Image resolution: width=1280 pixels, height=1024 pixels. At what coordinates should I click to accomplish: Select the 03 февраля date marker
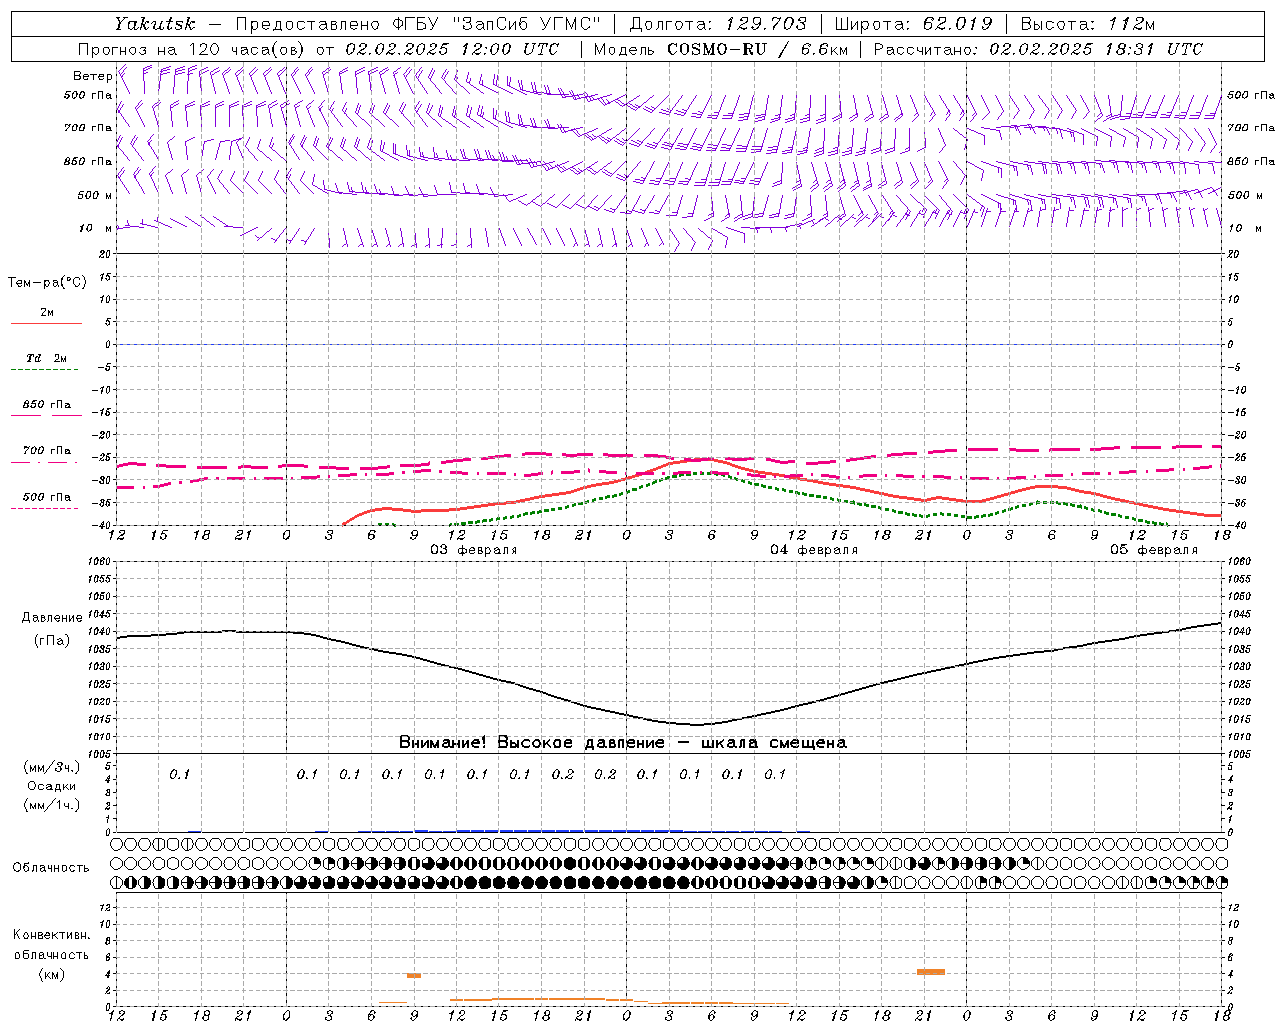pos(474,549)
